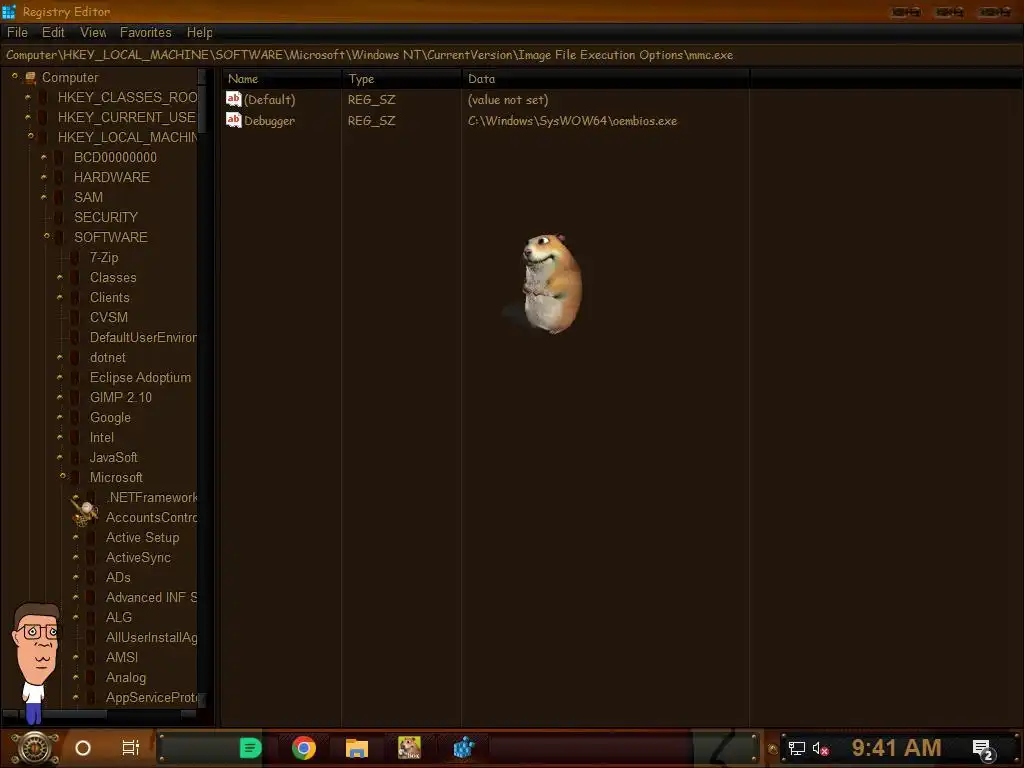The height and width of the screenshot is (768, 1024).
Task: Expand the SAM key
Action: click(44, 197)
